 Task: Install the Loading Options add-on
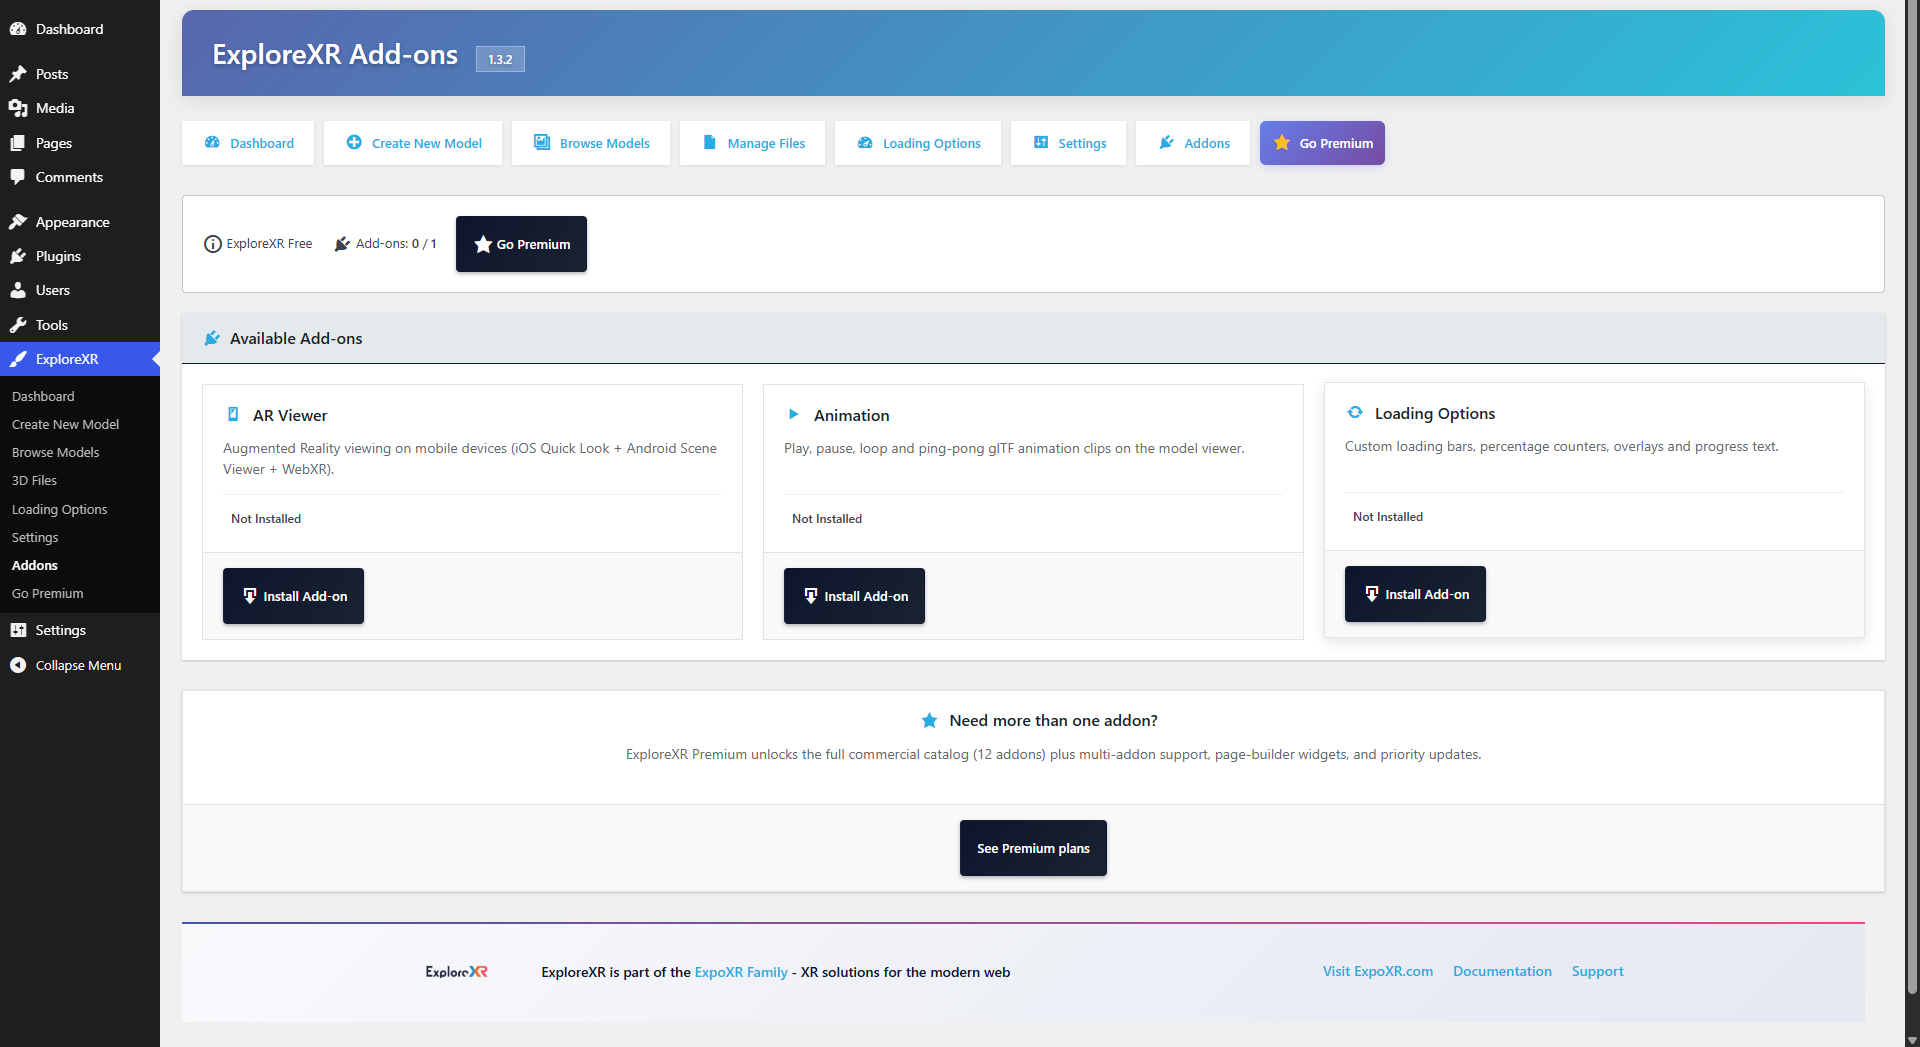[1415, 594]
